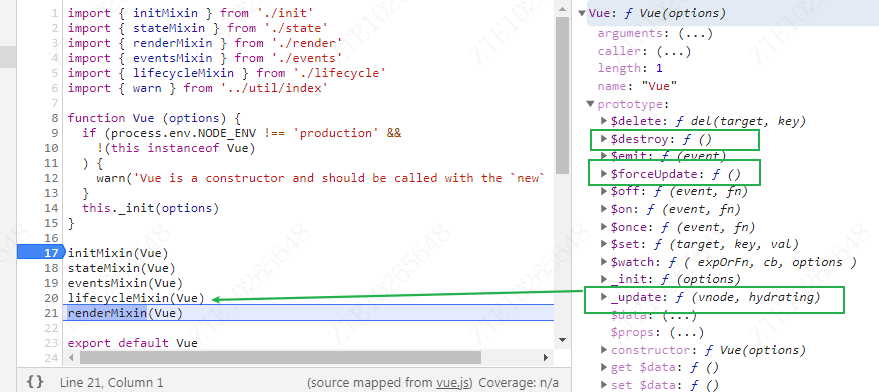Expand the _update function entry
Screen dimensions: 879x392
click(x=604, y=297)
